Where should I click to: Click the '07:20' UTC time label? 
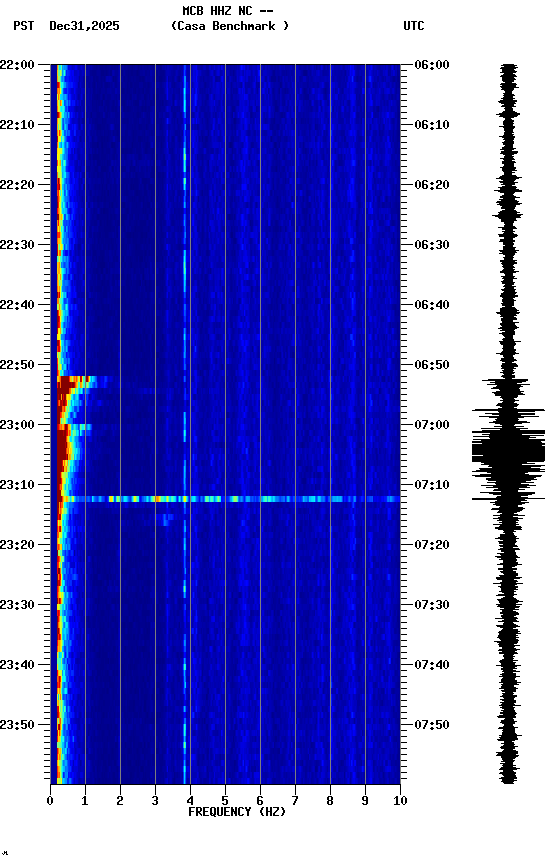432,546
